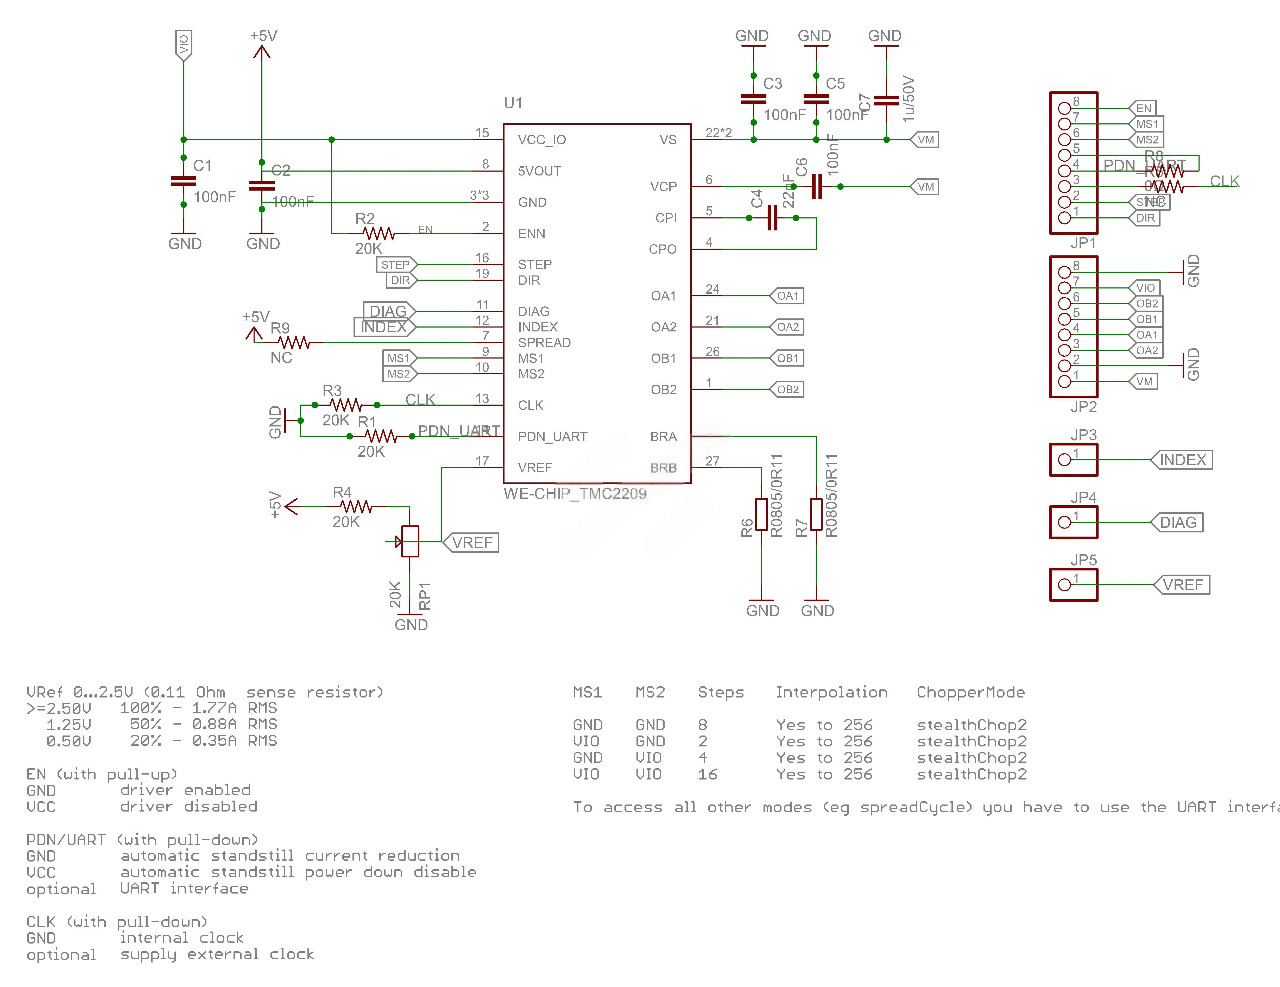Image resolution: width=1280 pixels, height=987 pixels.
Task: Select resistor R2 on the ENN line
Action: tap(378, 234)
